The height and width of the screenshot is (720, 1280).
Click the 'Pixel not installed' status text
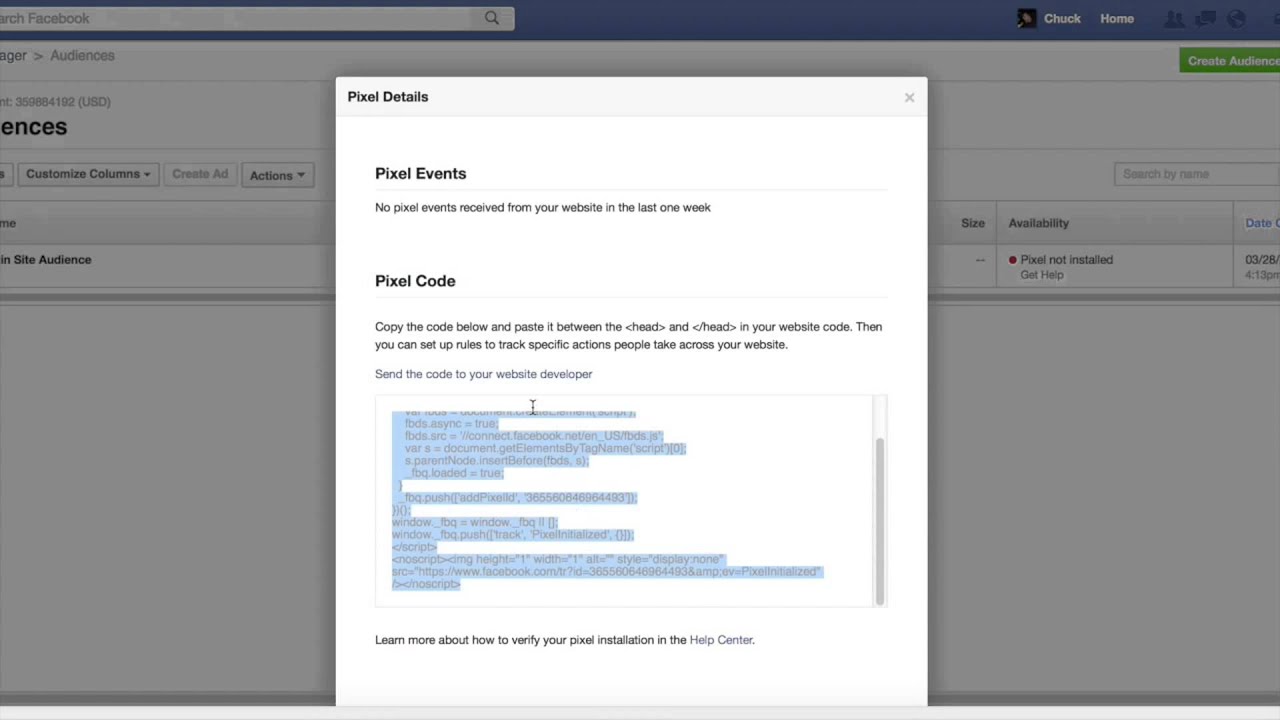coord(1066,260)
